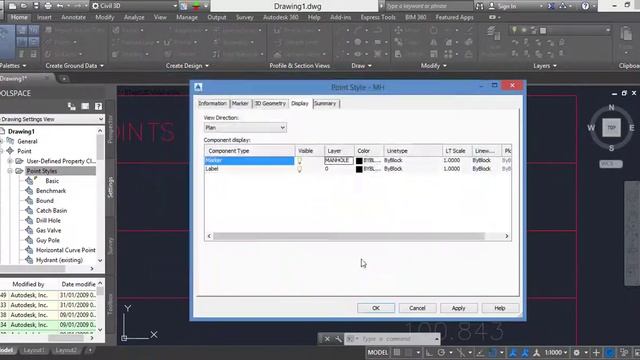This screenshot has width=640, height=360.
Task: Click the plus annotation monitor icon in status bar
Action: (596, 352)
